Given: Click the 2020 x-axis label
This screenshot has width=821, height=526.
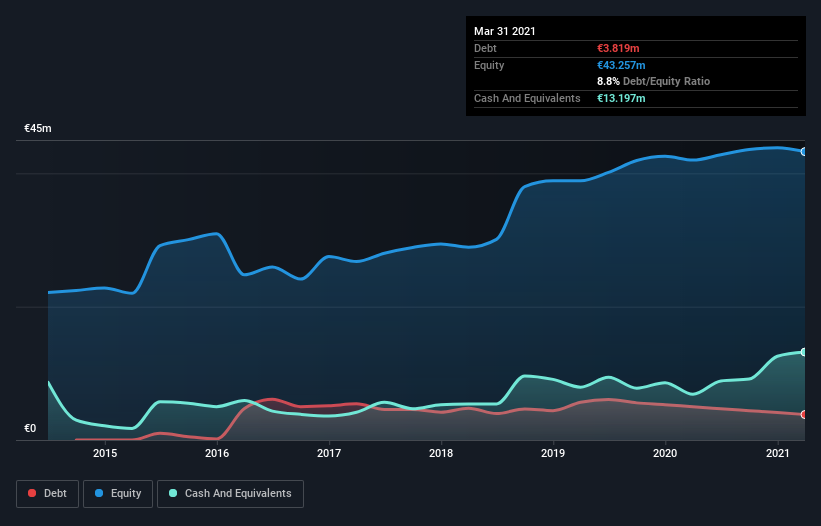Looking at the screenshot, I should pyautogui.click(x=665, y=453).
